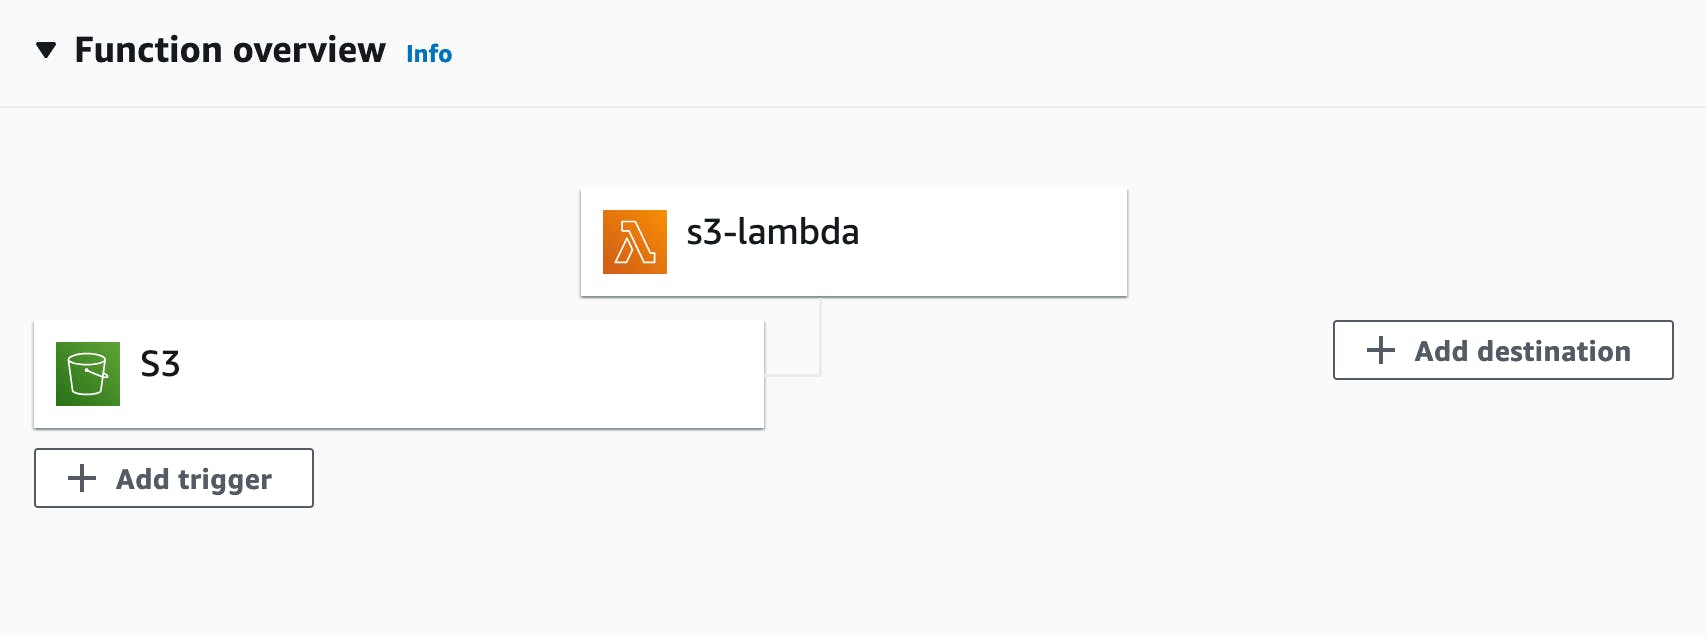Click the connector line joining S3 to s3-lambda

[820, 338]
